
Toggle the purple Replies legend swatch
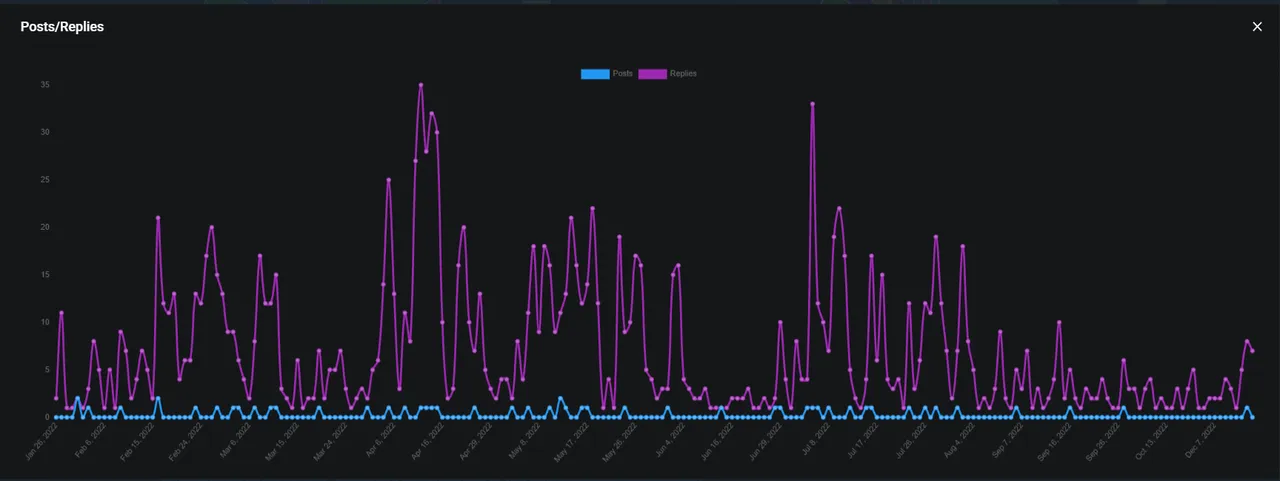[653, 74]
